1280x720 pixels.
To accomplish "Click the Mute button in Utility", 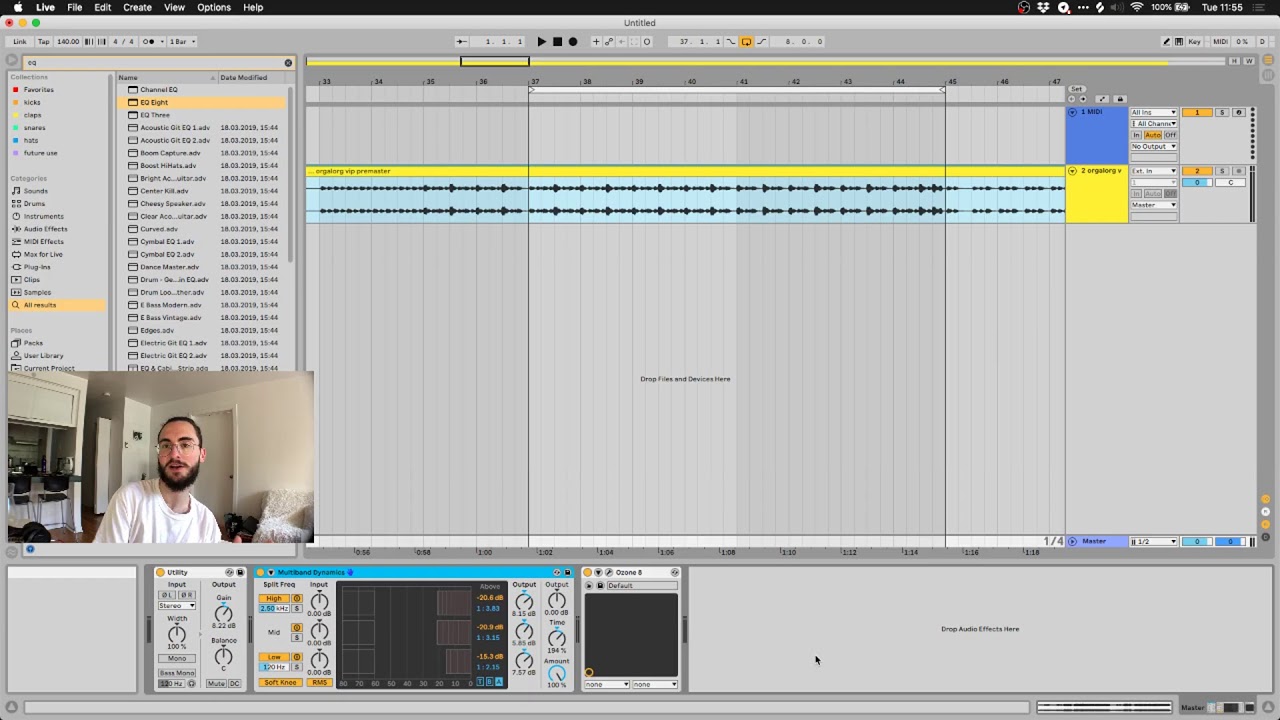I will 215,683.
